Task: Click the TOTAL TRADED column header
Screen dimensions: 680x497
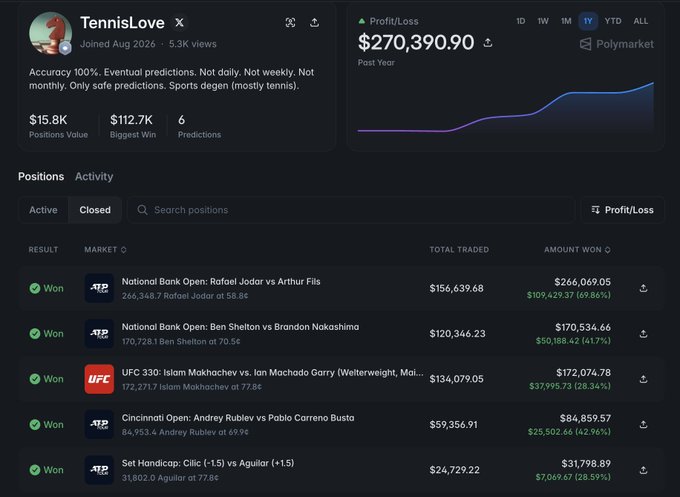Action: point(459,250)
